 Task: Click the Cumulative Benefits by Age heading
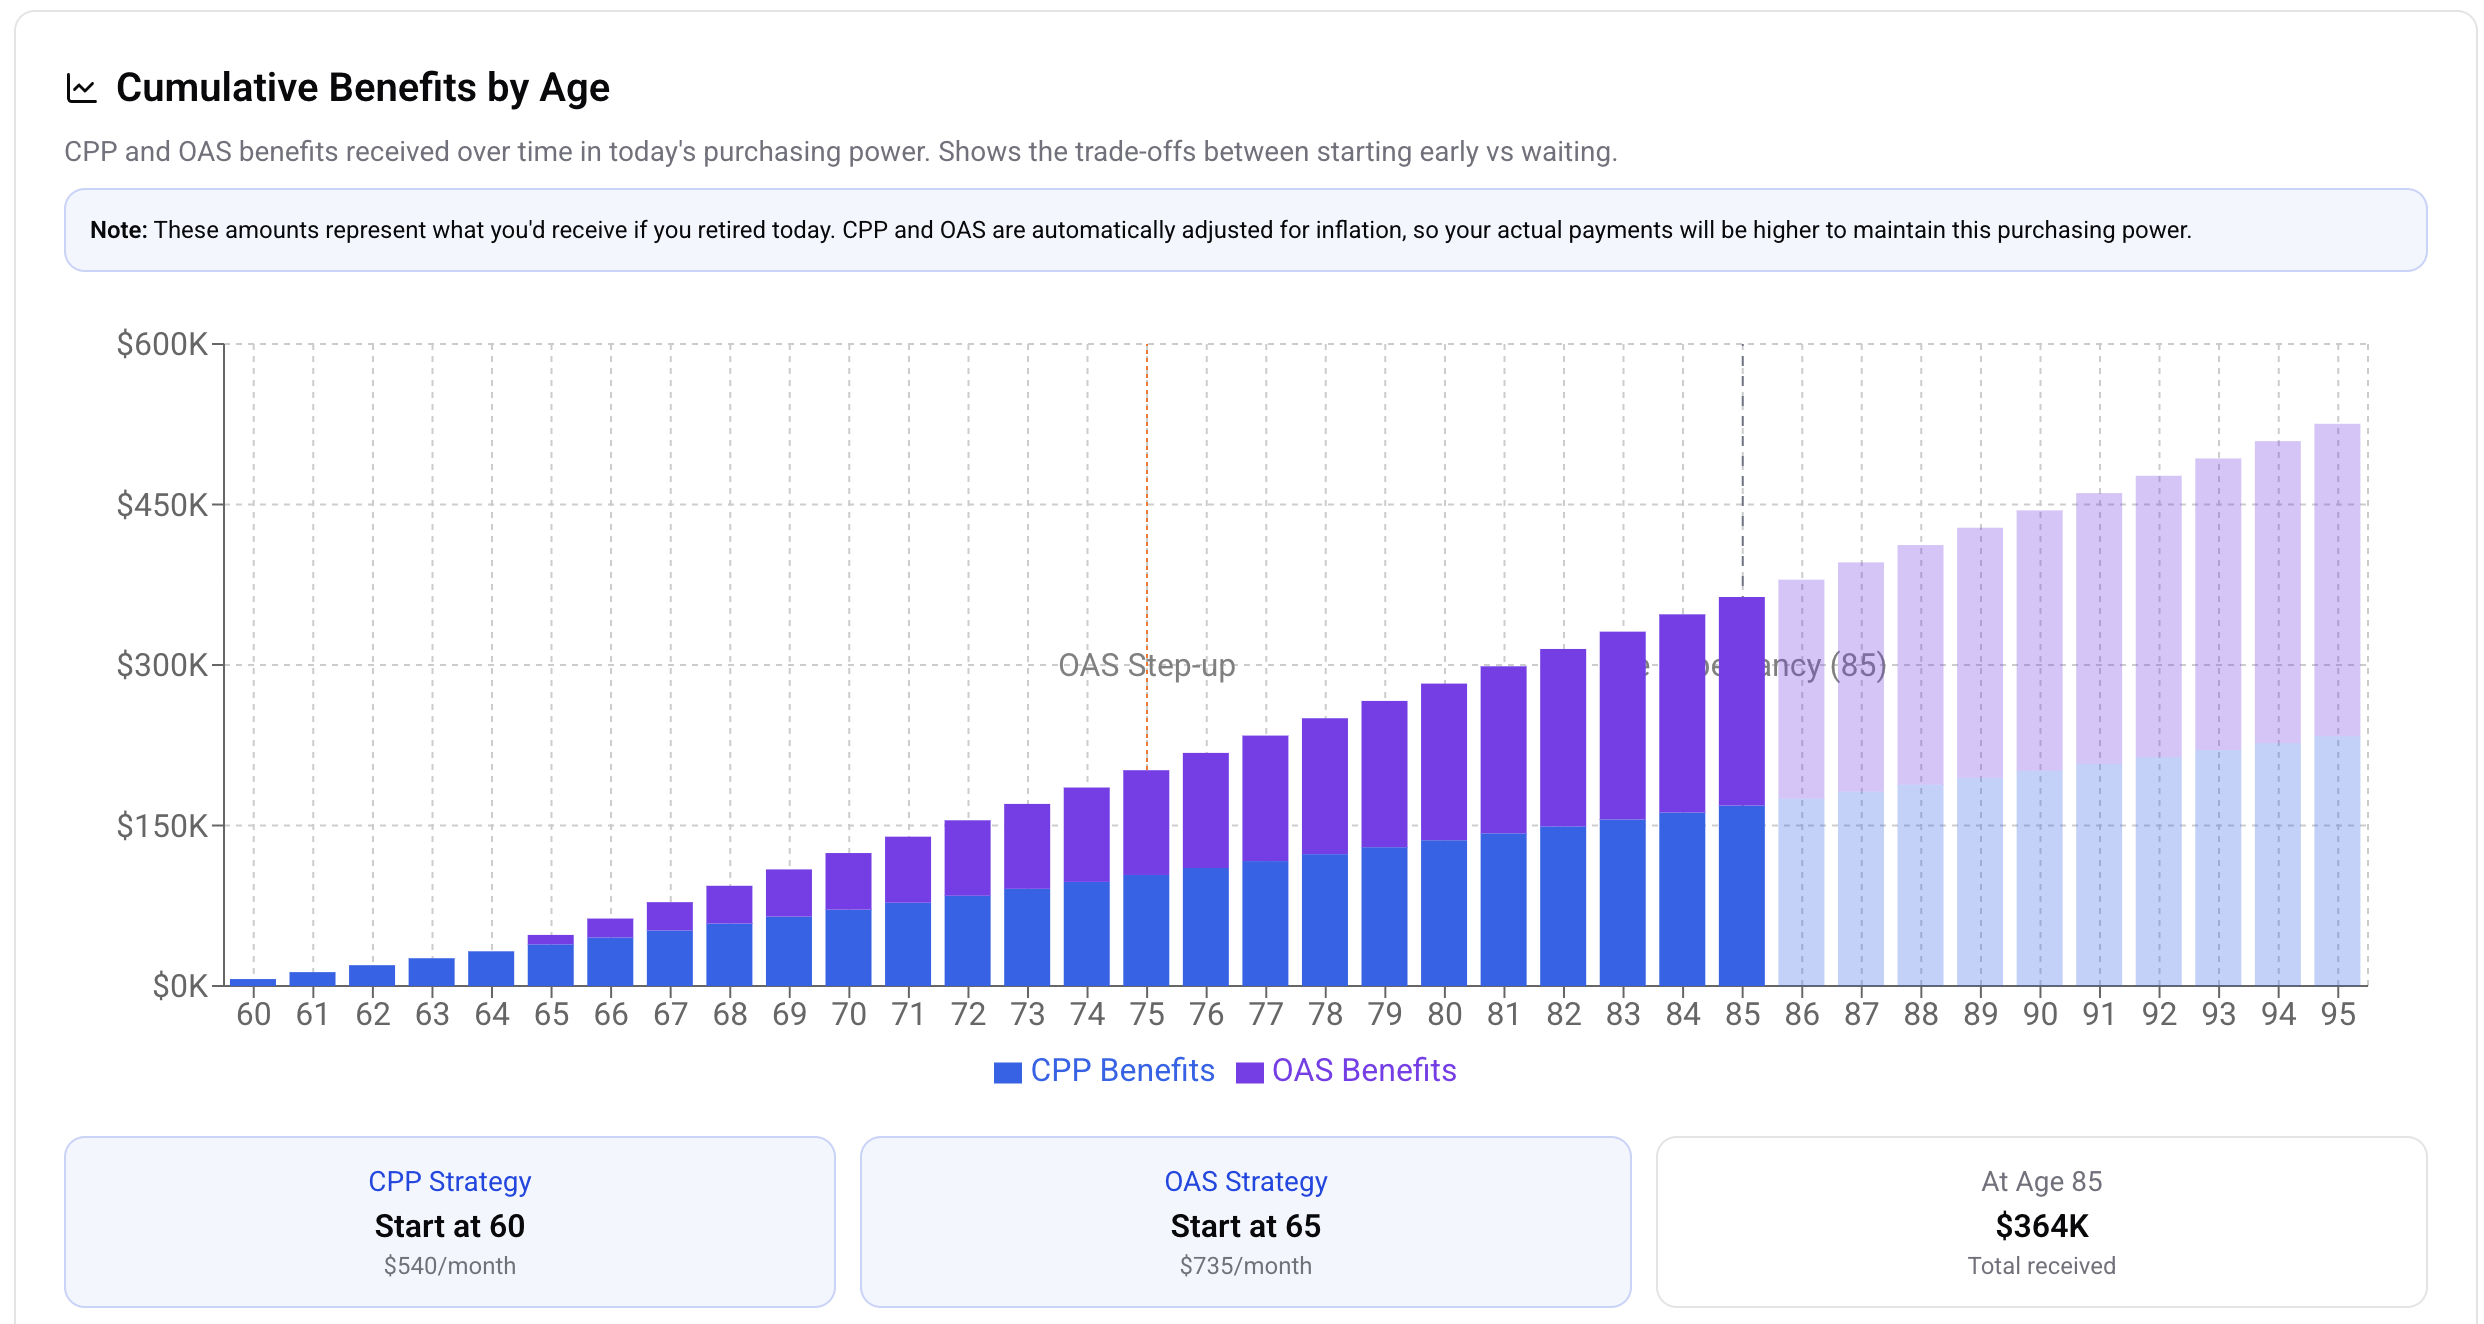click(x=362, y=88)
